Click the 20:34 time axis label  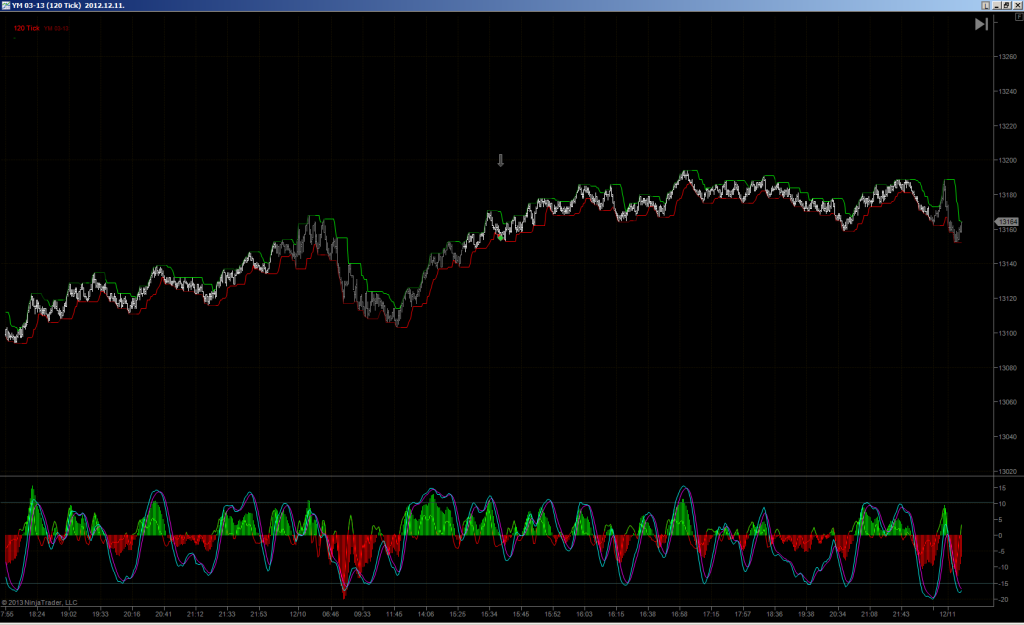pos(838,614)
